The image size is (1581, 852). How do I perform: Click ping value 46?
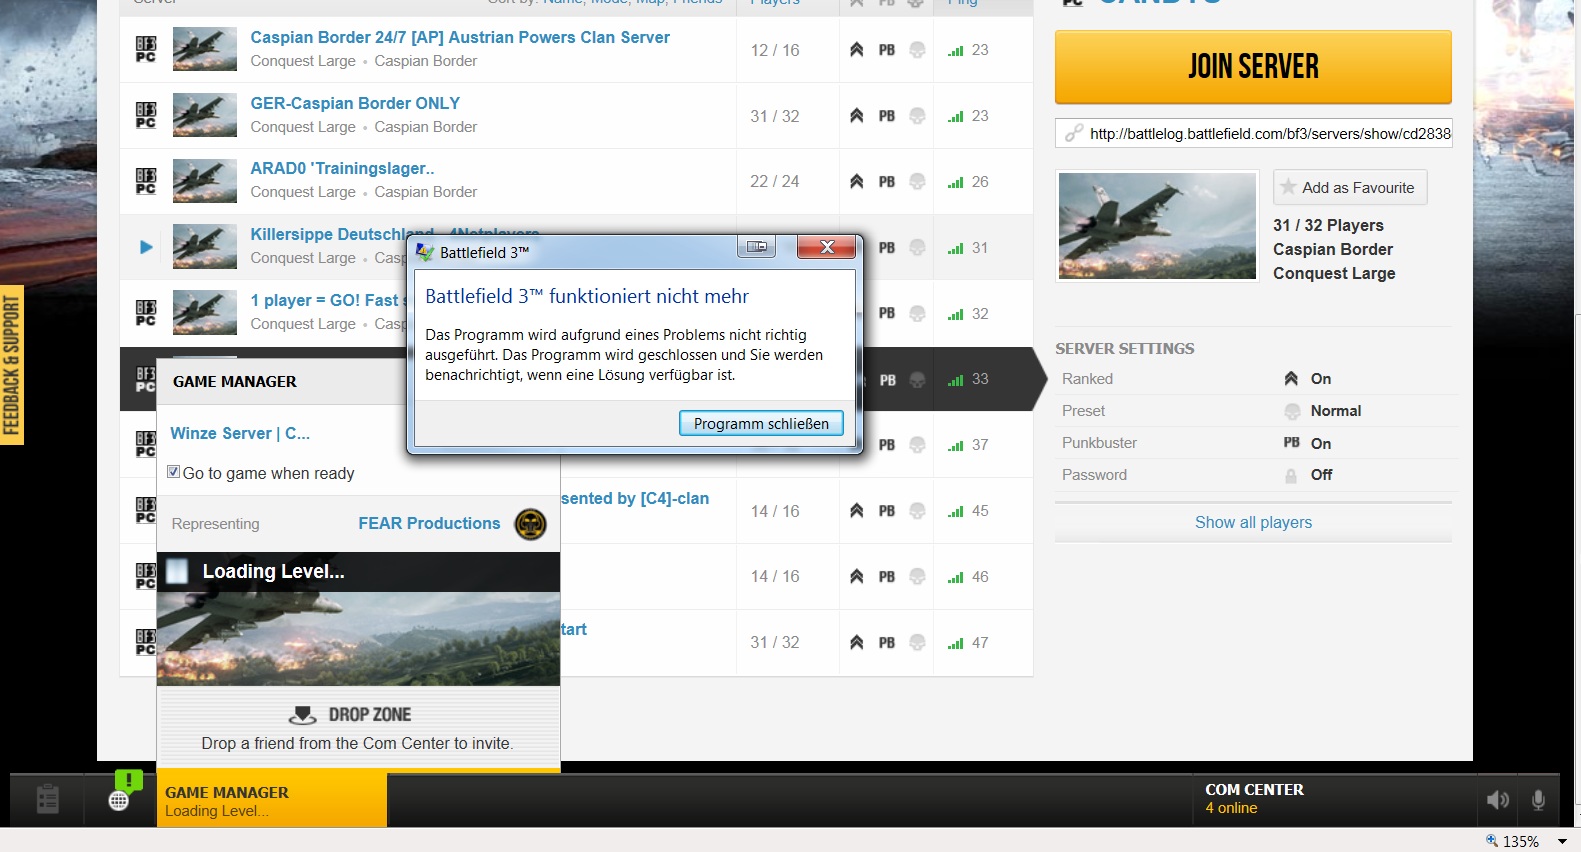click(980, 577)
